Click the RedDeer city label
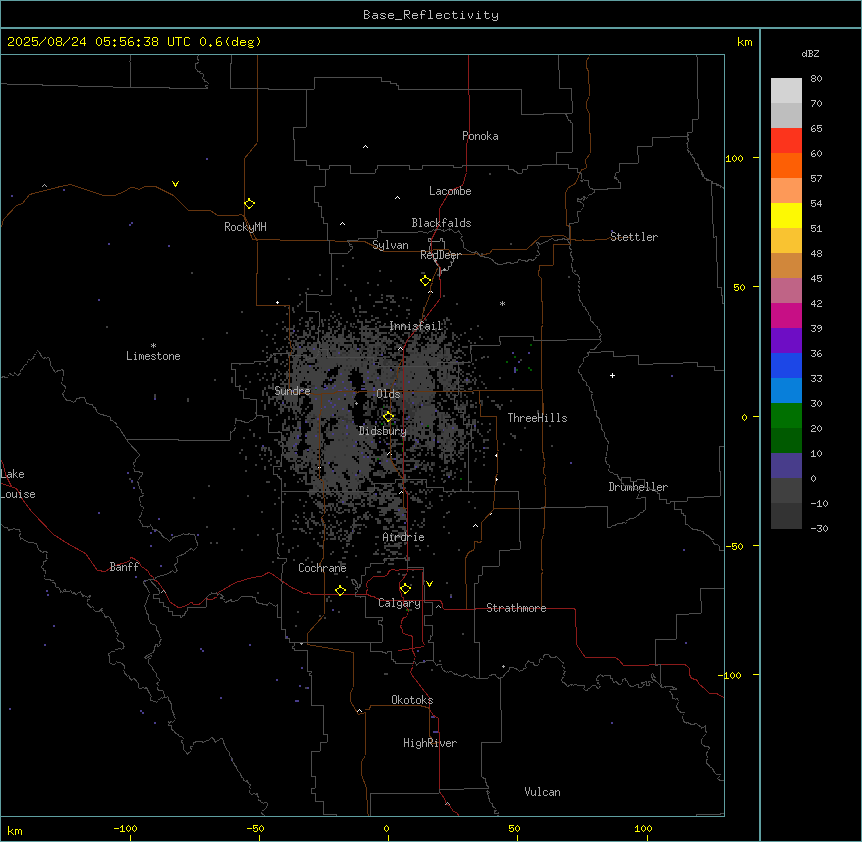Image resolution: width=862 pixels, height=842 pixels. [440, 255]
